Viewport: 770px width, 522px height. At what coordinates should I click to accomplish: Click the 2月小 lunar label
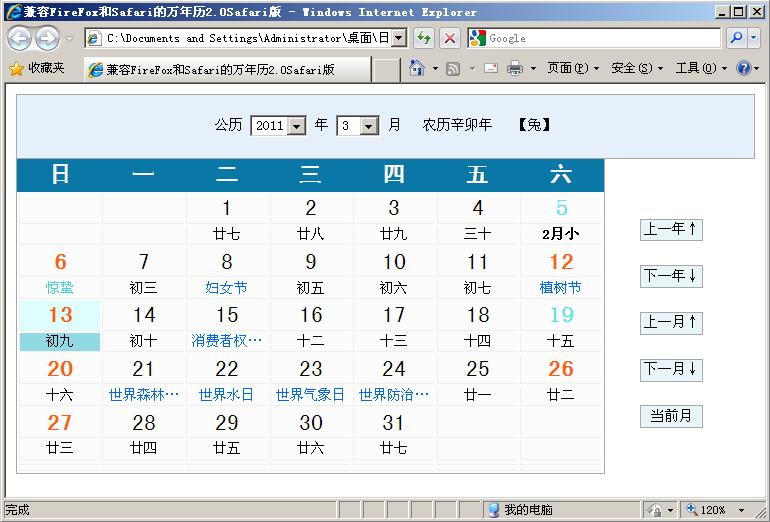pos(561,234)
